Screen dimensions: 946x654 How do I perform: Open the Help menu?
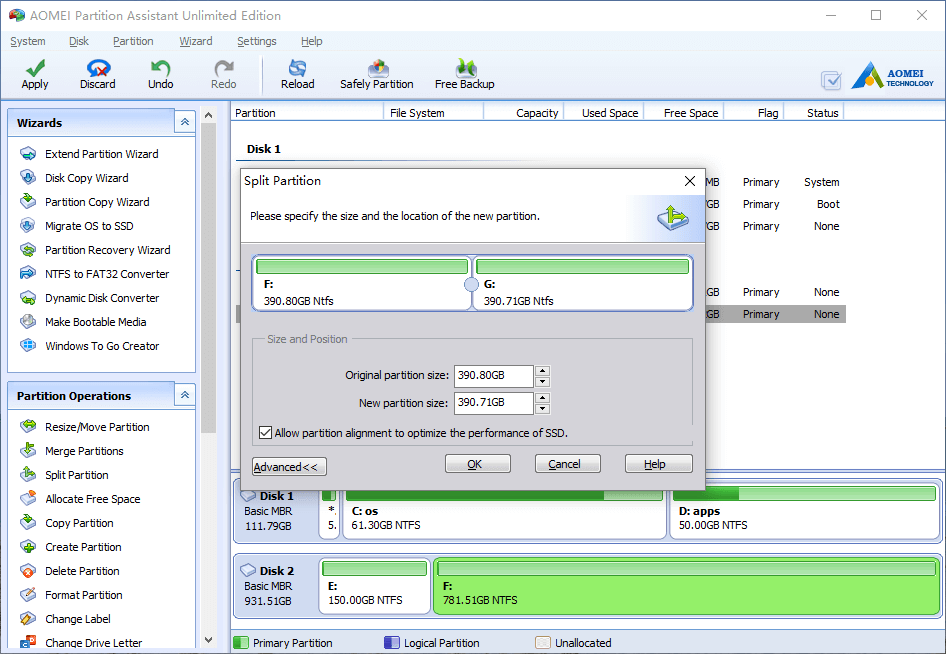(312, 41)
